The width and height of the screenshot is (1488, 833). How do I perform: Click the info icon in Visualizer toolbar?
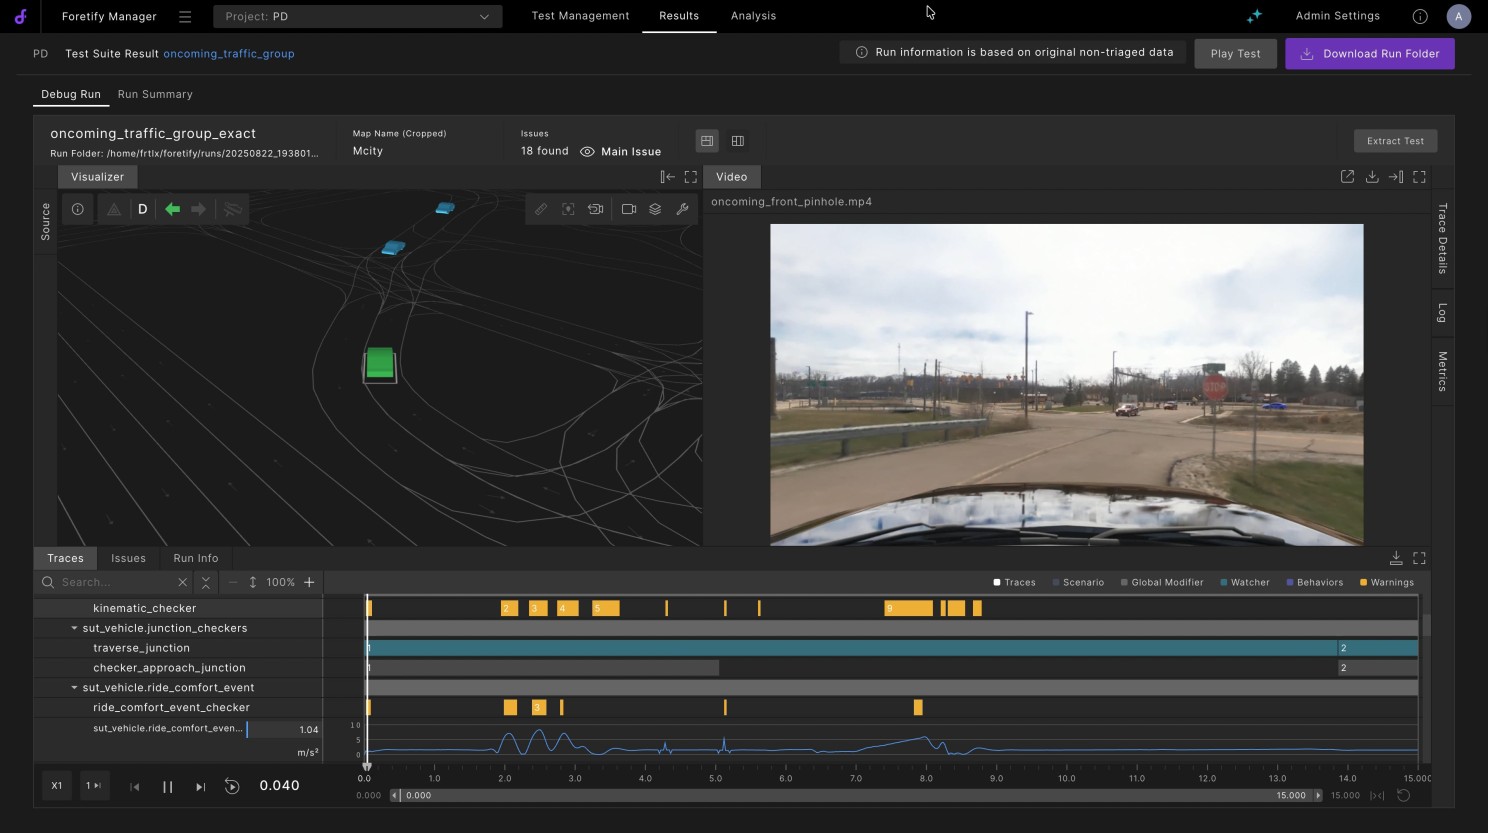tap(77, 209)
